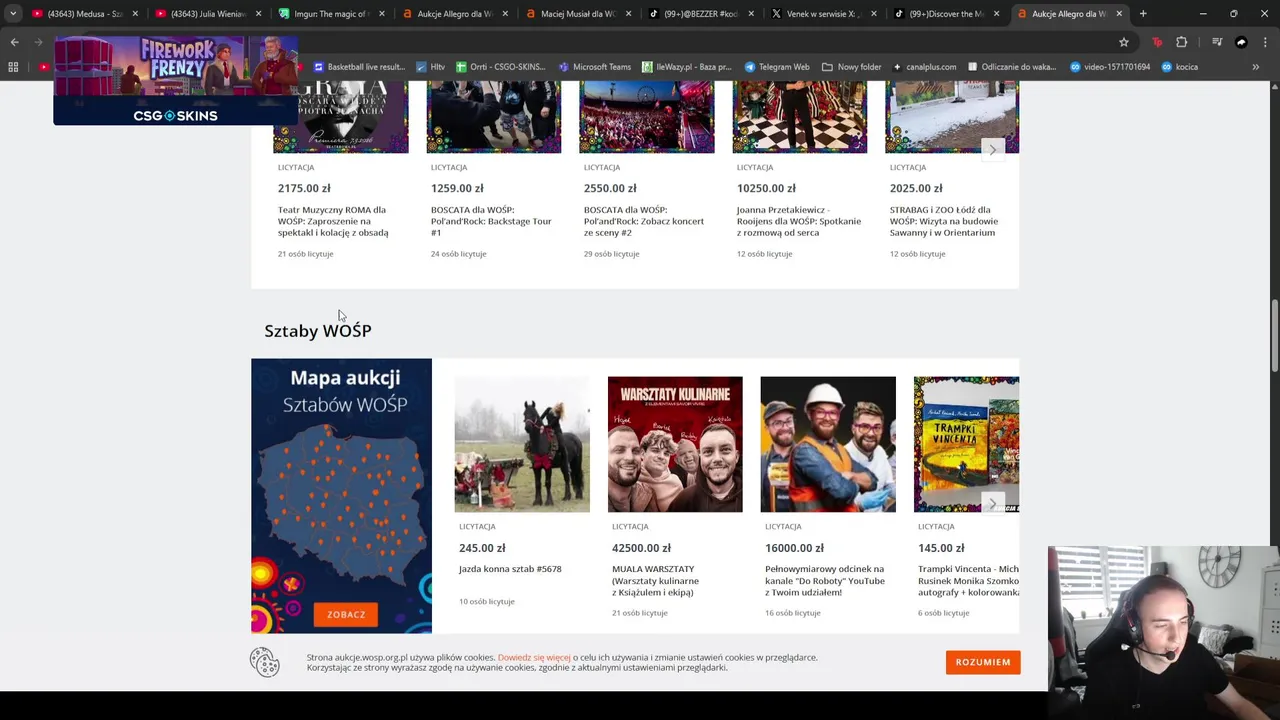Viewport: 1280px width, 720px height.
Task: Click '21 osób licytuje' under MUALA WARSZTATY
Action: tap(639, 613)
